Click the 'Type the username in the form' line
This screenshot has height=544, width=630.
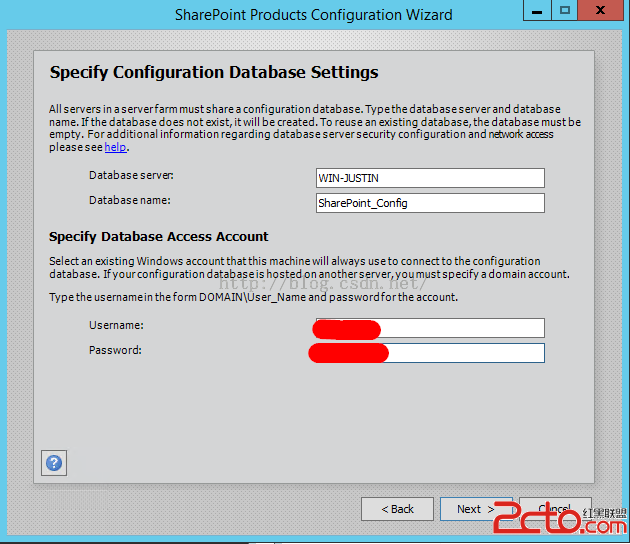point(254,297)
